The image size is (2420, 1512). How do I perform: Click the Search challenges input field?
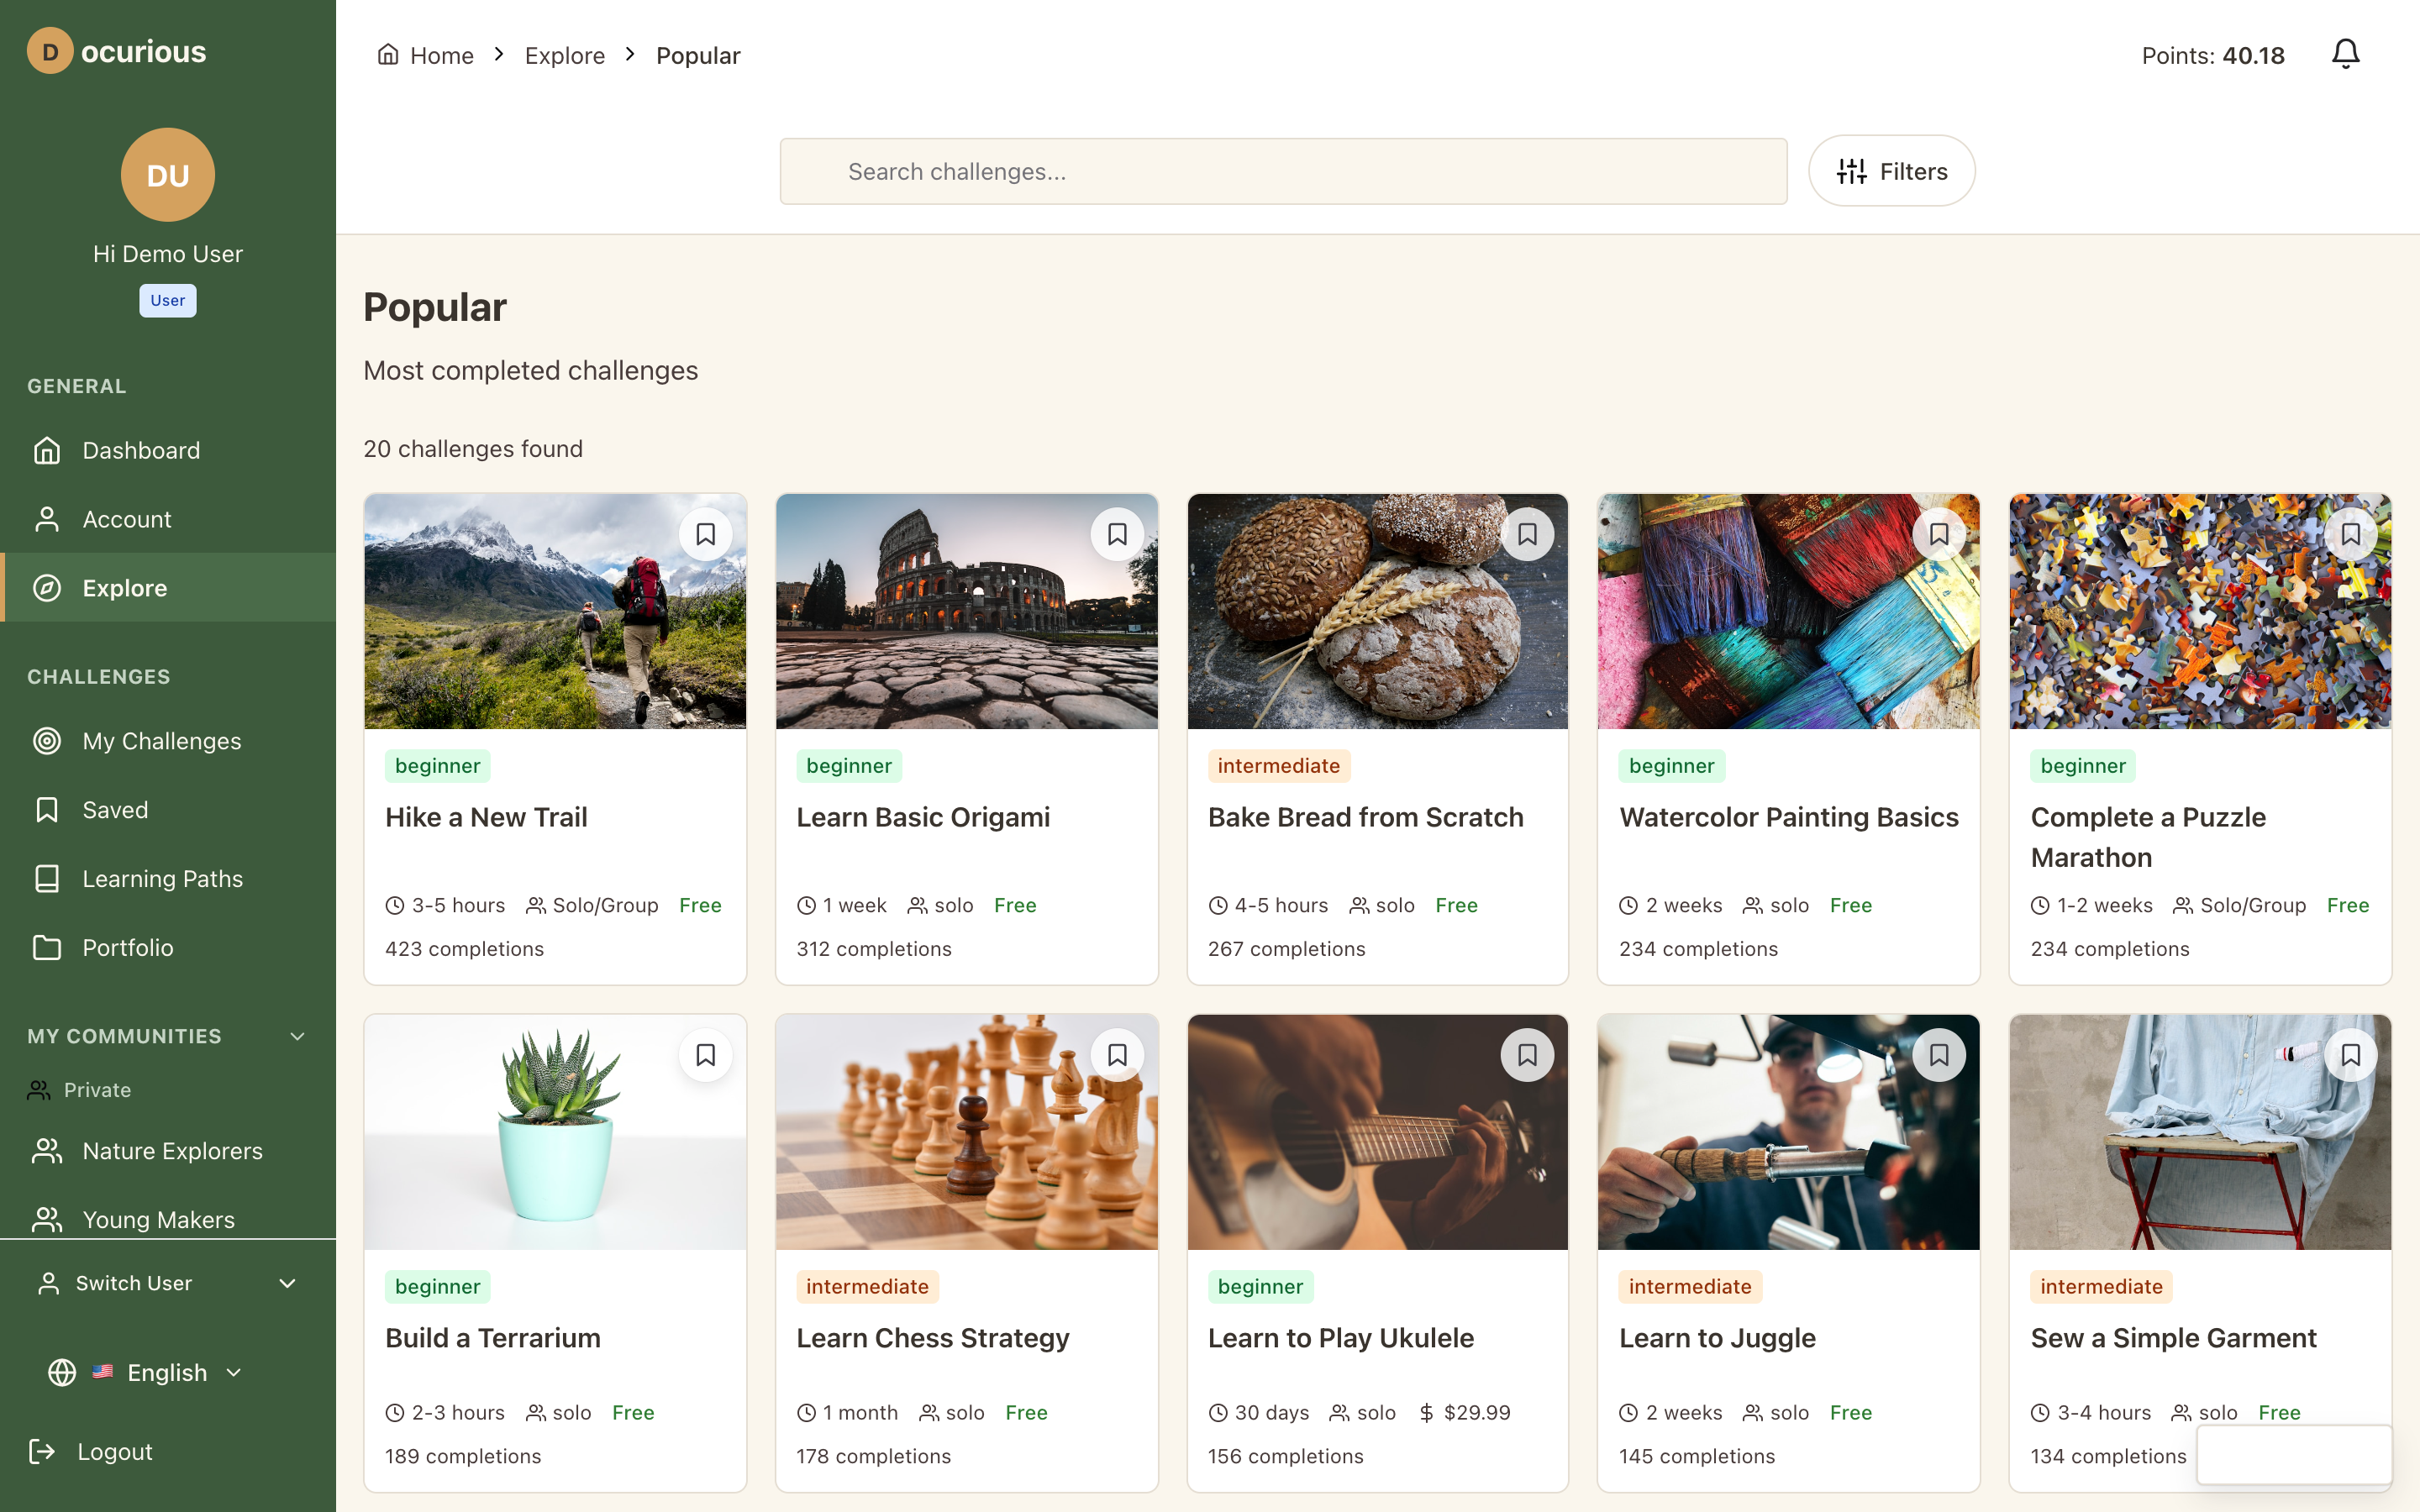click(x=1283, y=171)
